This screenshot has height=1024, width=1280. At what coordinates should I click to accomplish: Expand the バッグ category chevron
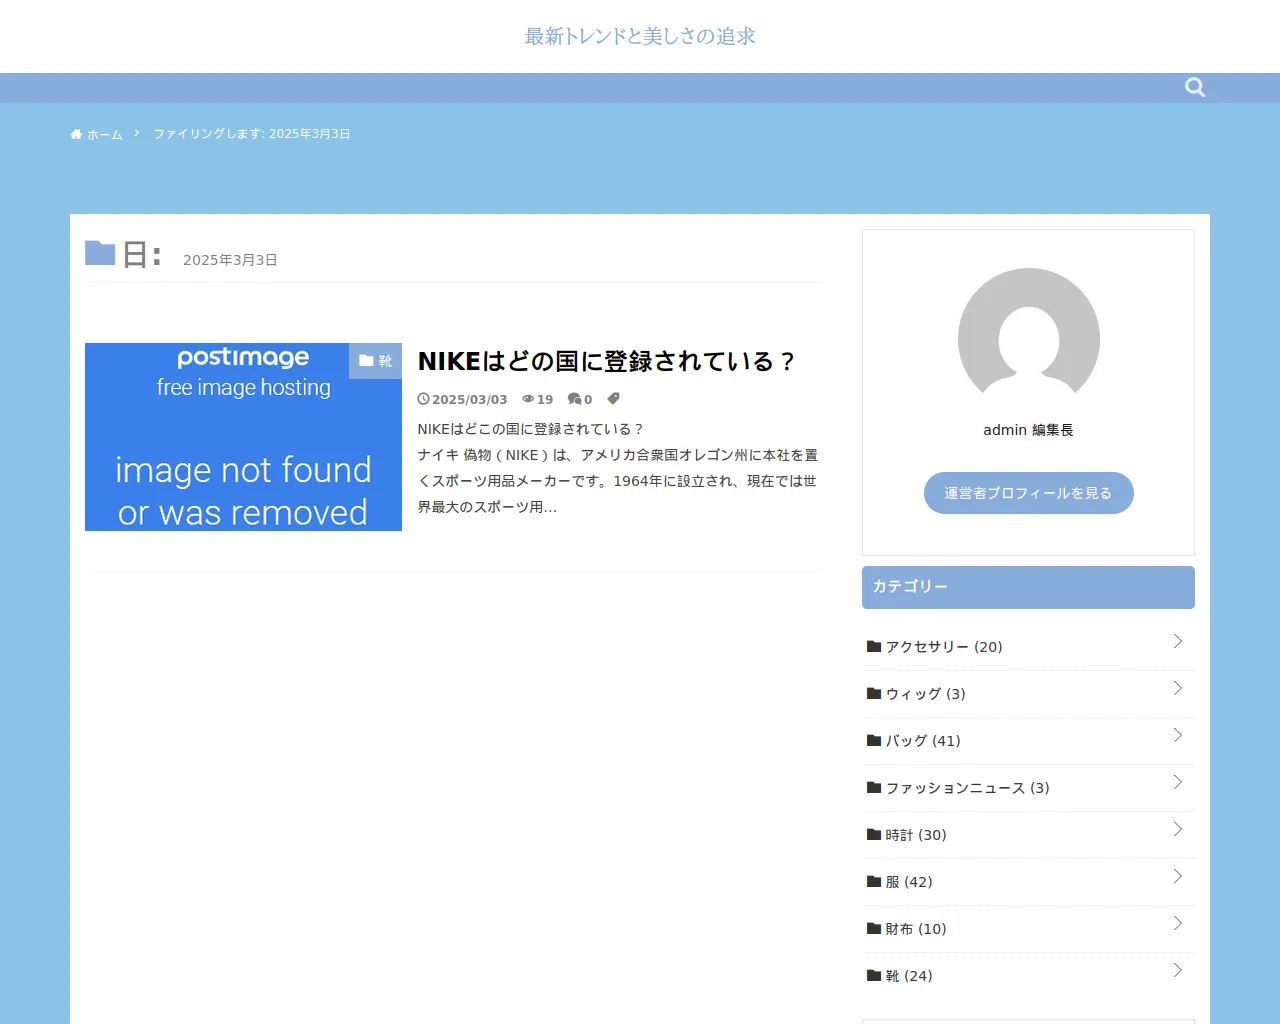(1177, 735)
